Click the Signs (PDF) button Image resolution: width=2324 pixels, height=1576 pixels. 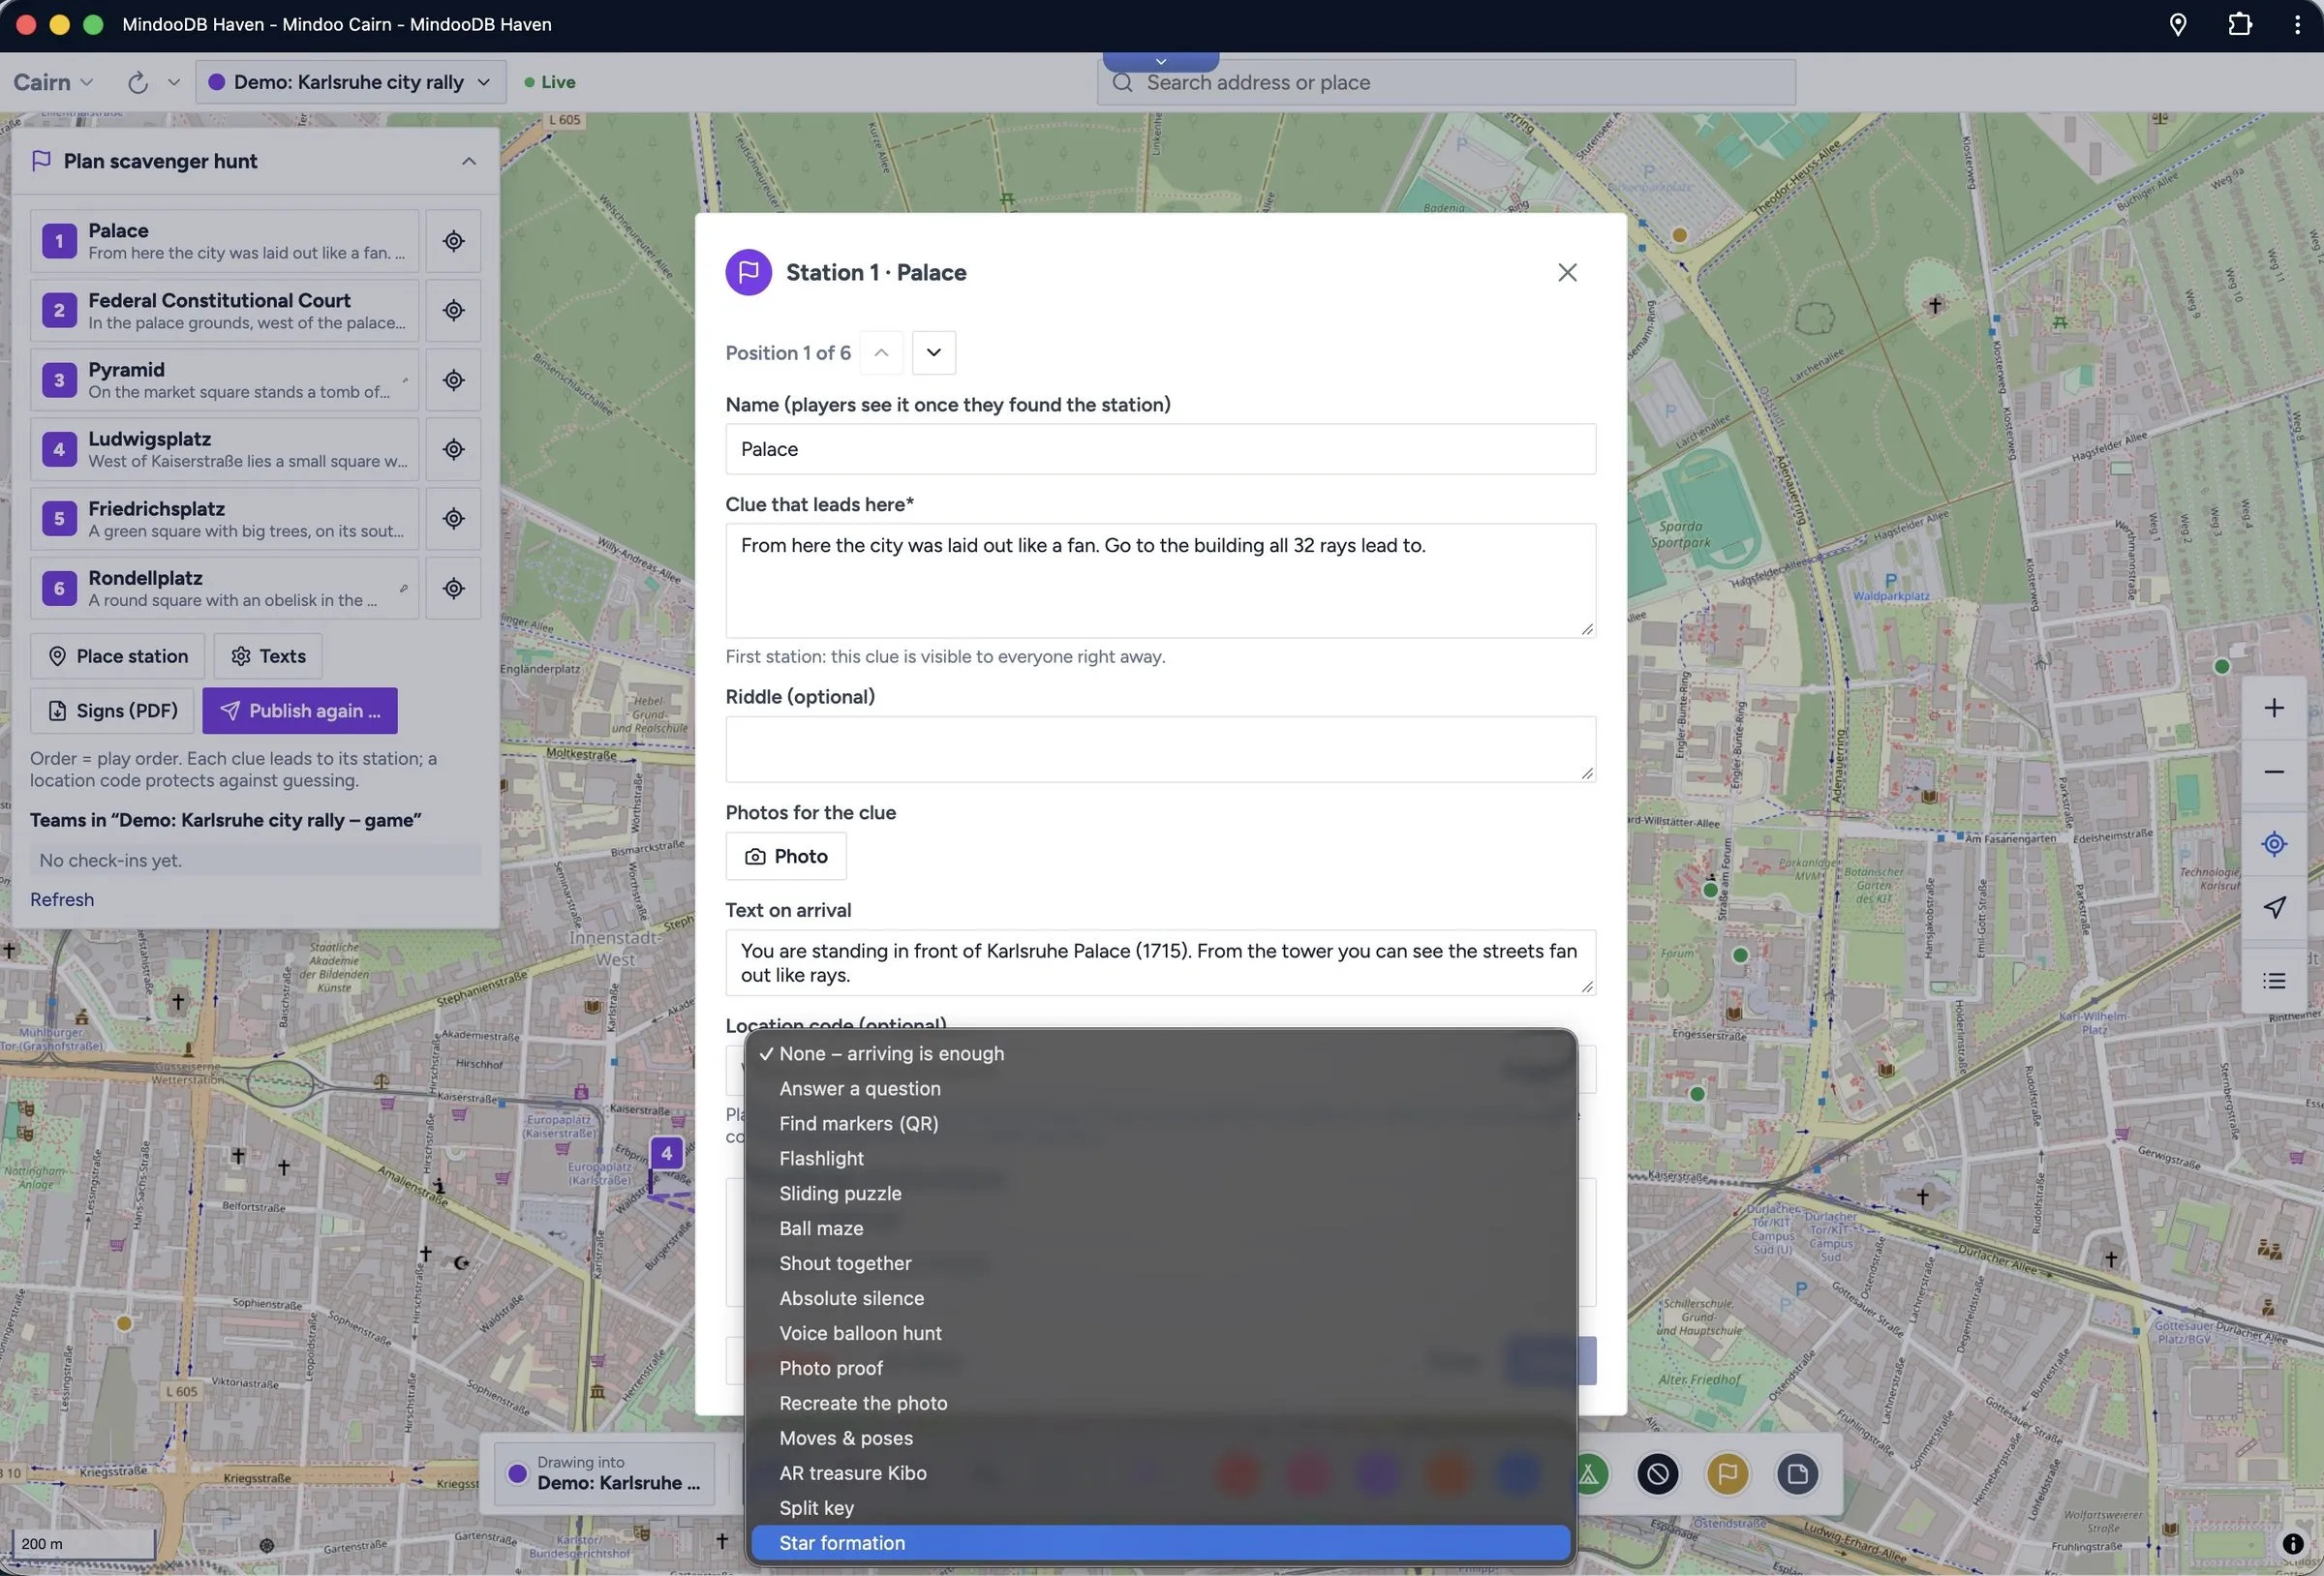[113, 710]
